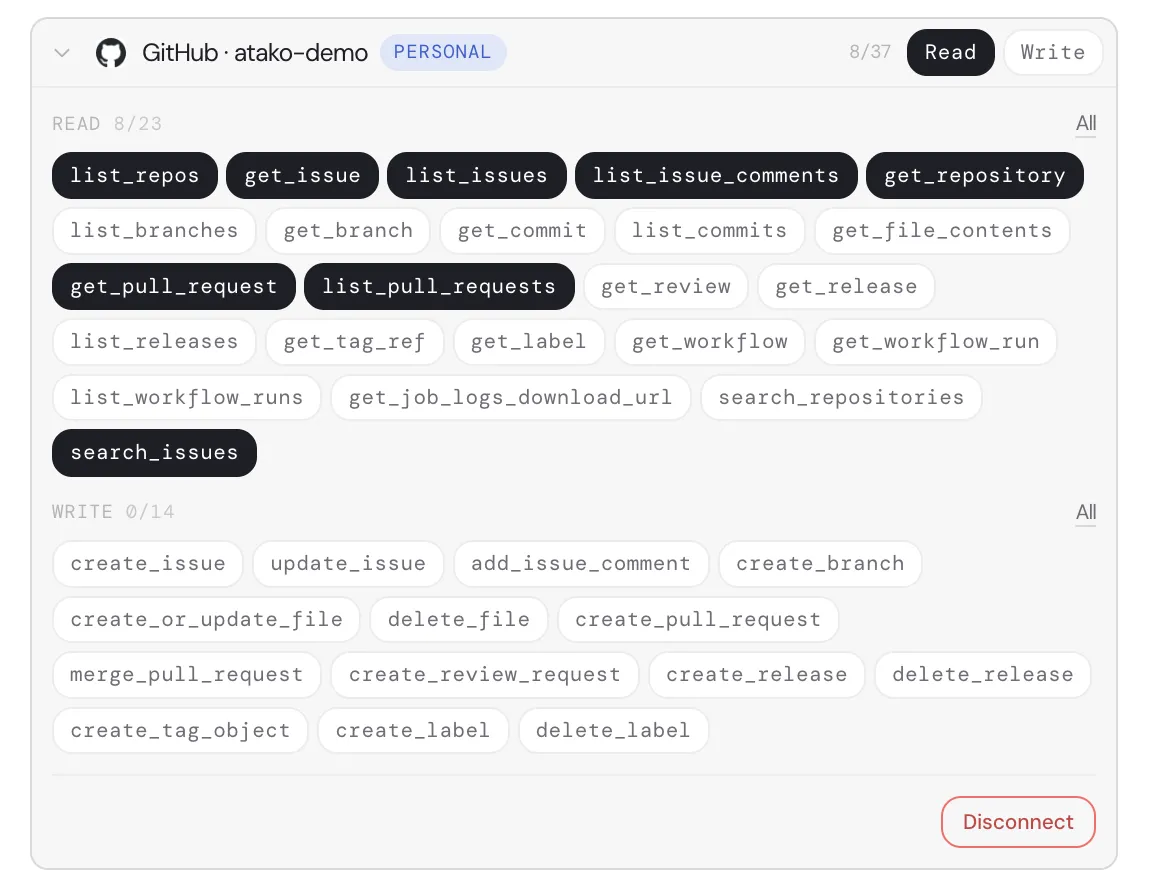
Task: Disconnect the GitHub account
Action: (x=1018, y=822)
